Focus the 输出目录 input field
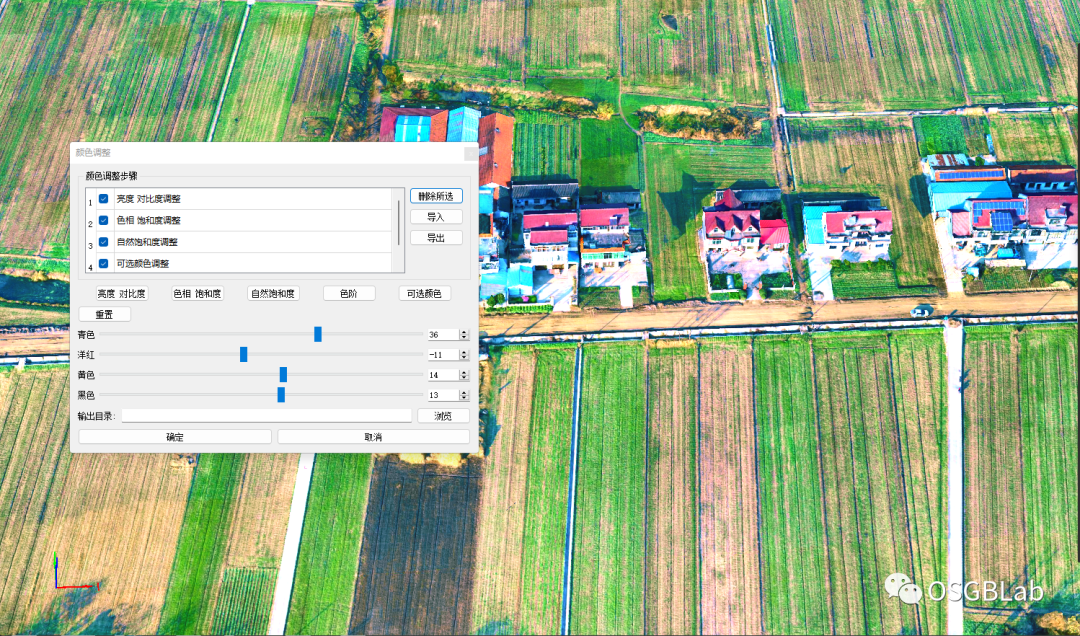This screenshot has height=636, width=1080. tap(267, 416)
